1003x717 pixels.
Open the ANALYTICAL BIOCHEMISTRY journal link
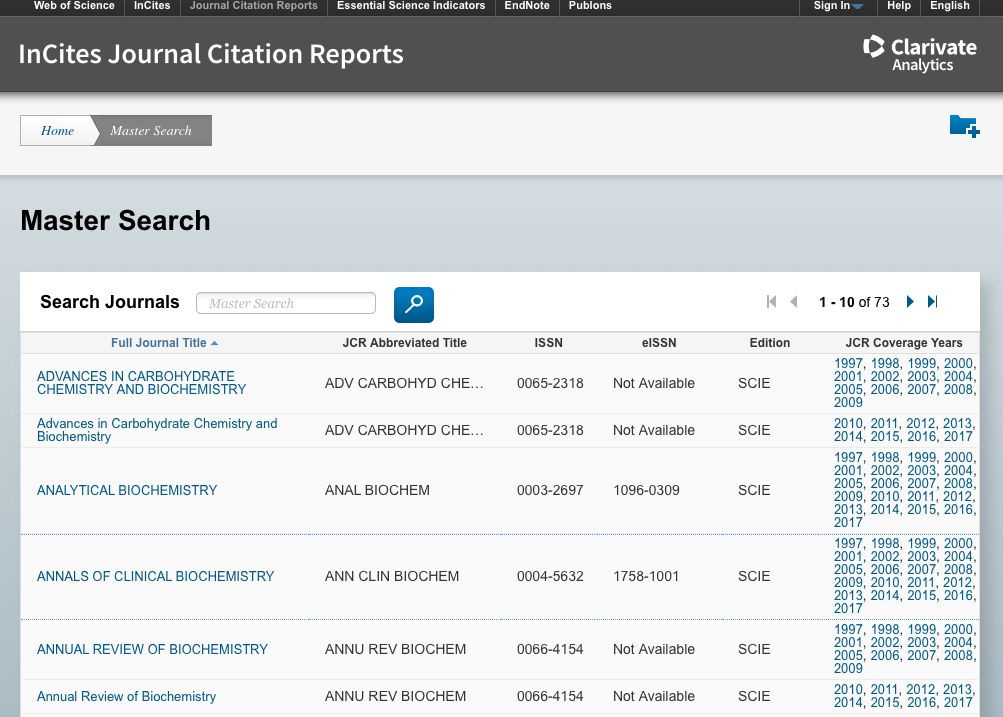127,490
